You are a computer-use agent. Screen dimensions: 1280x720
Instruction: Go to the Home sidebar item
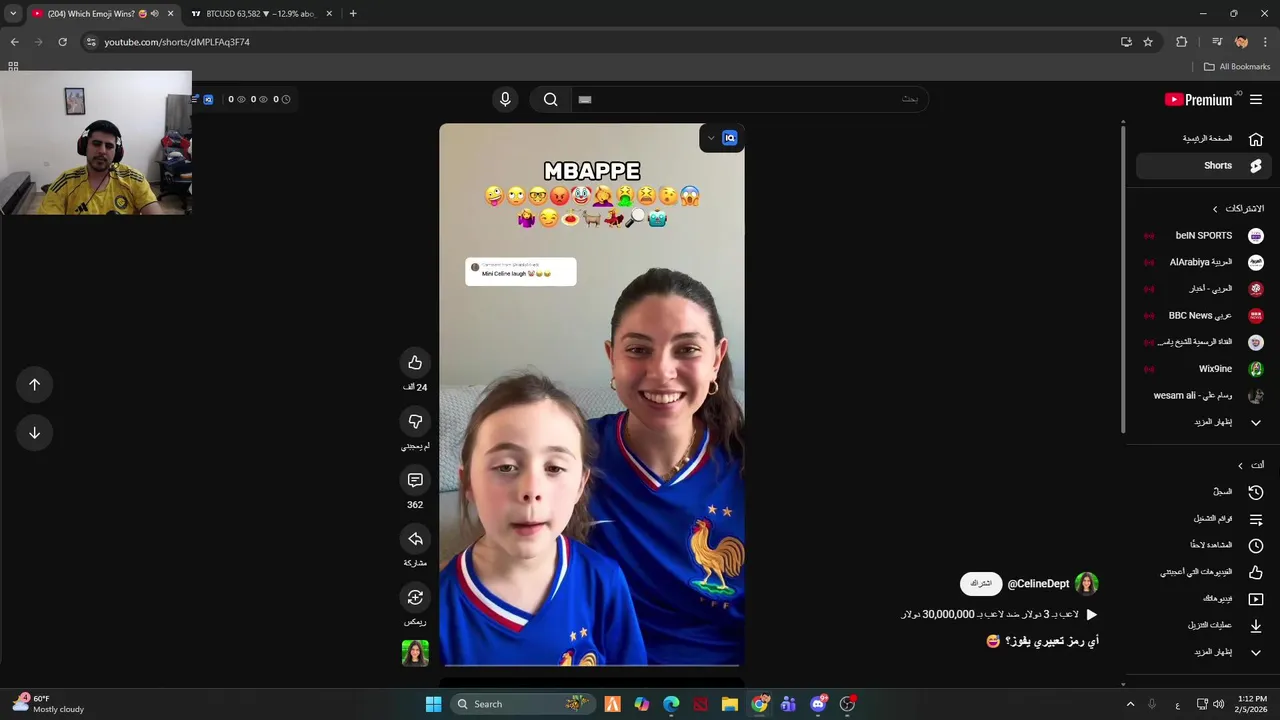pyautogui.click(x=1203, y=139)
